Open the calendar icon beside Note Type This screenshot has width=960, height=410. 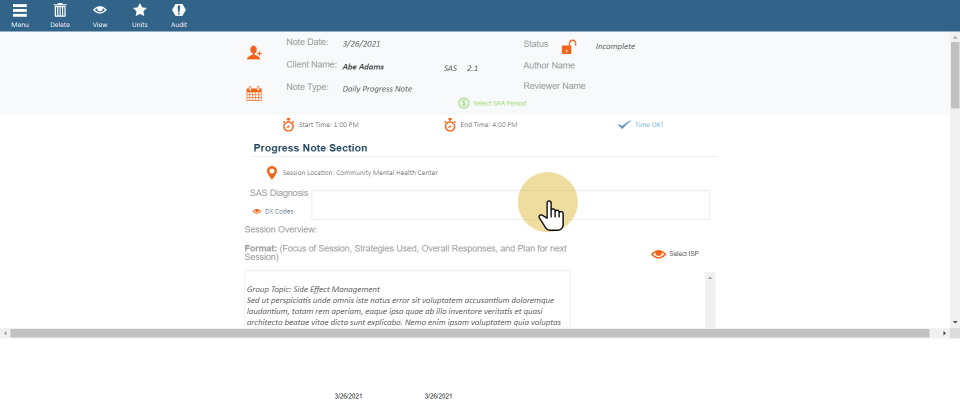click(254, 94)
